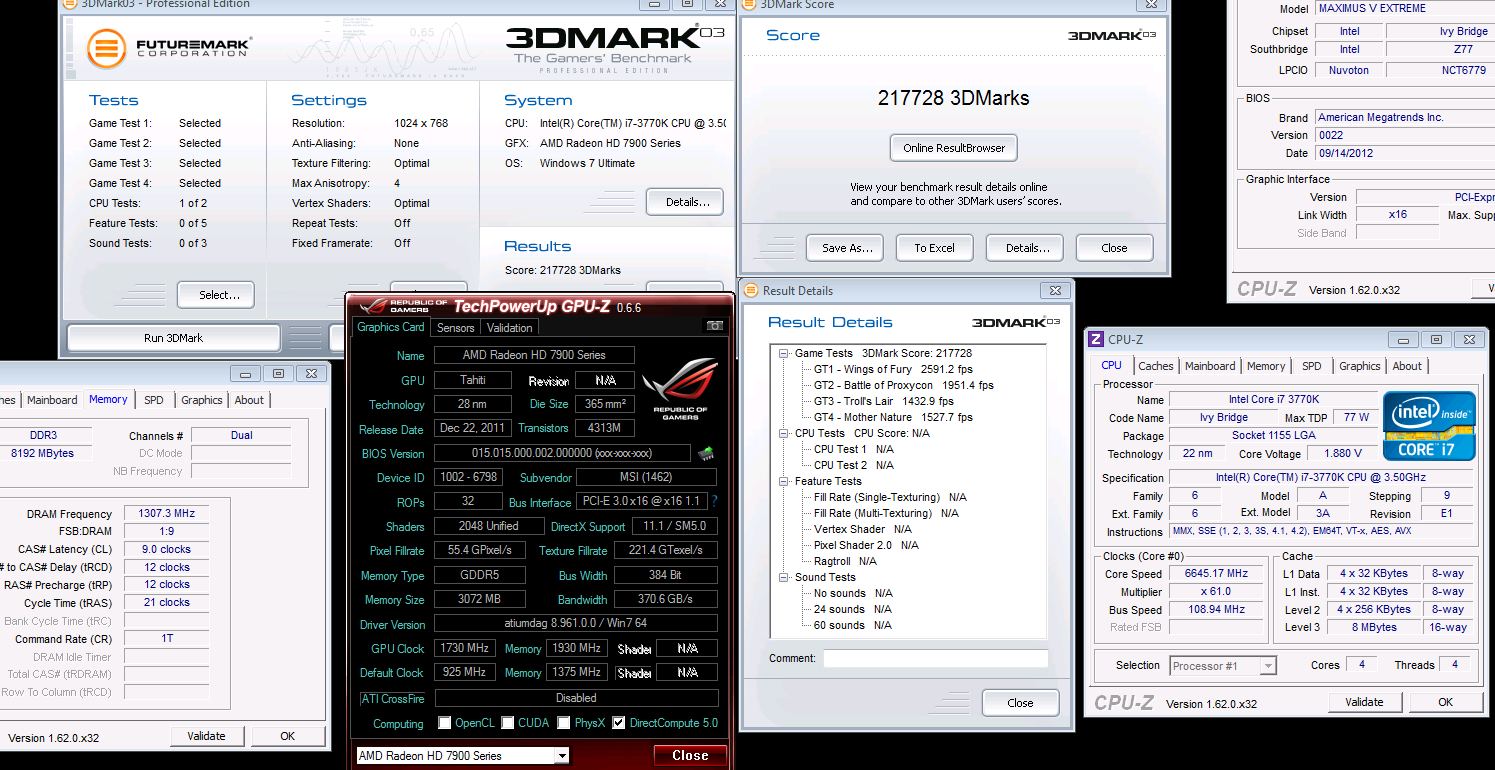The height and width of the screenshot is (770, 1495).
Task: Open the Mainboard tab in CPU-Z processor window
Action: (x=1210, y=366)
